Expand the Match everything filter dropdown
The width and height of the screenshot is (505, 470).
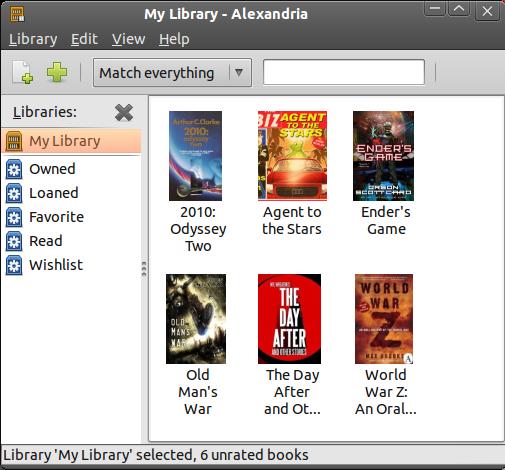point(172,73)
